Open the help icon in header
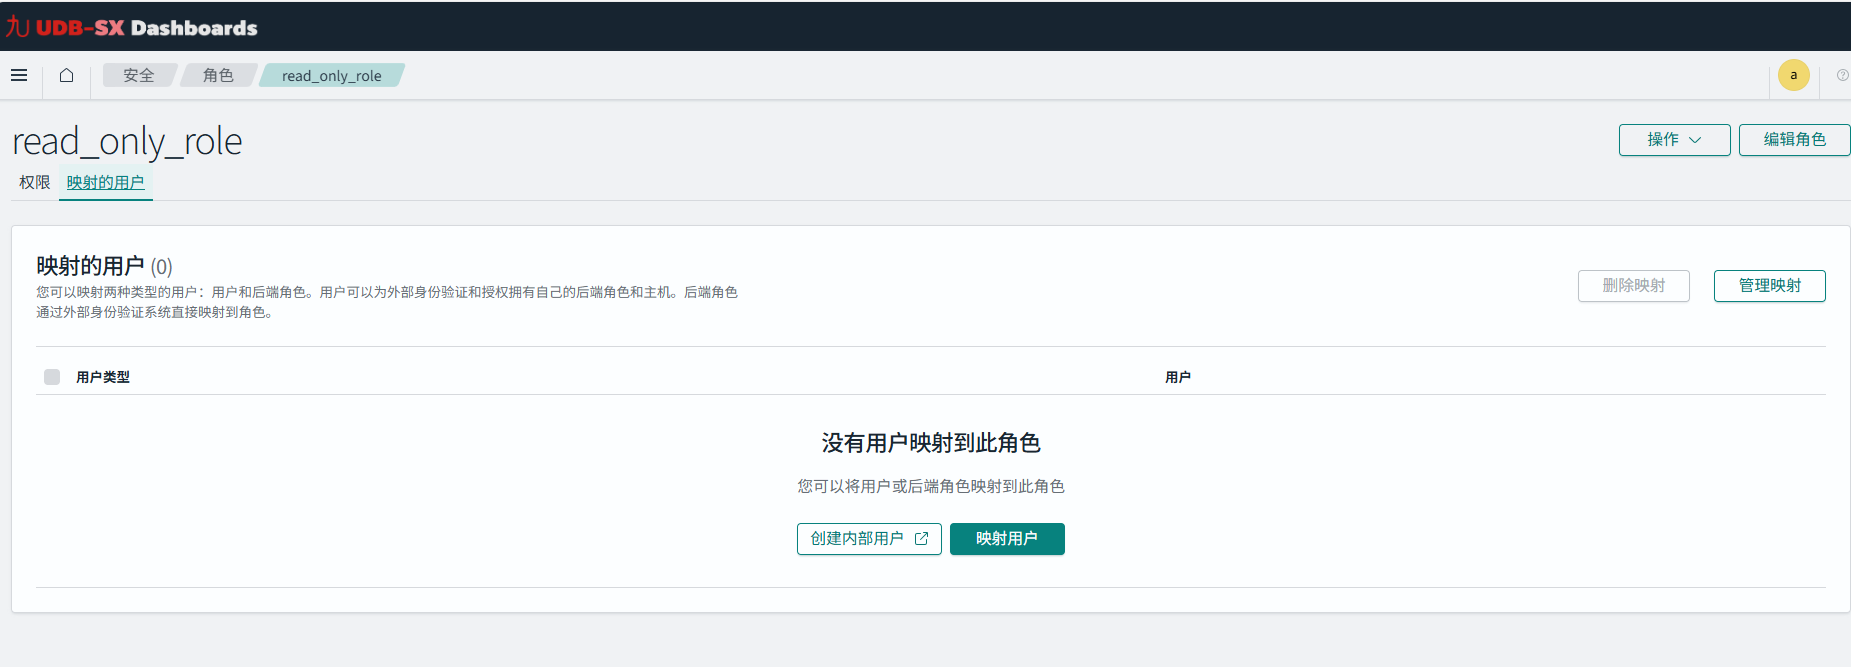Image resolution: width=1851 pixels, height=667 pixels. (1842, 75)
